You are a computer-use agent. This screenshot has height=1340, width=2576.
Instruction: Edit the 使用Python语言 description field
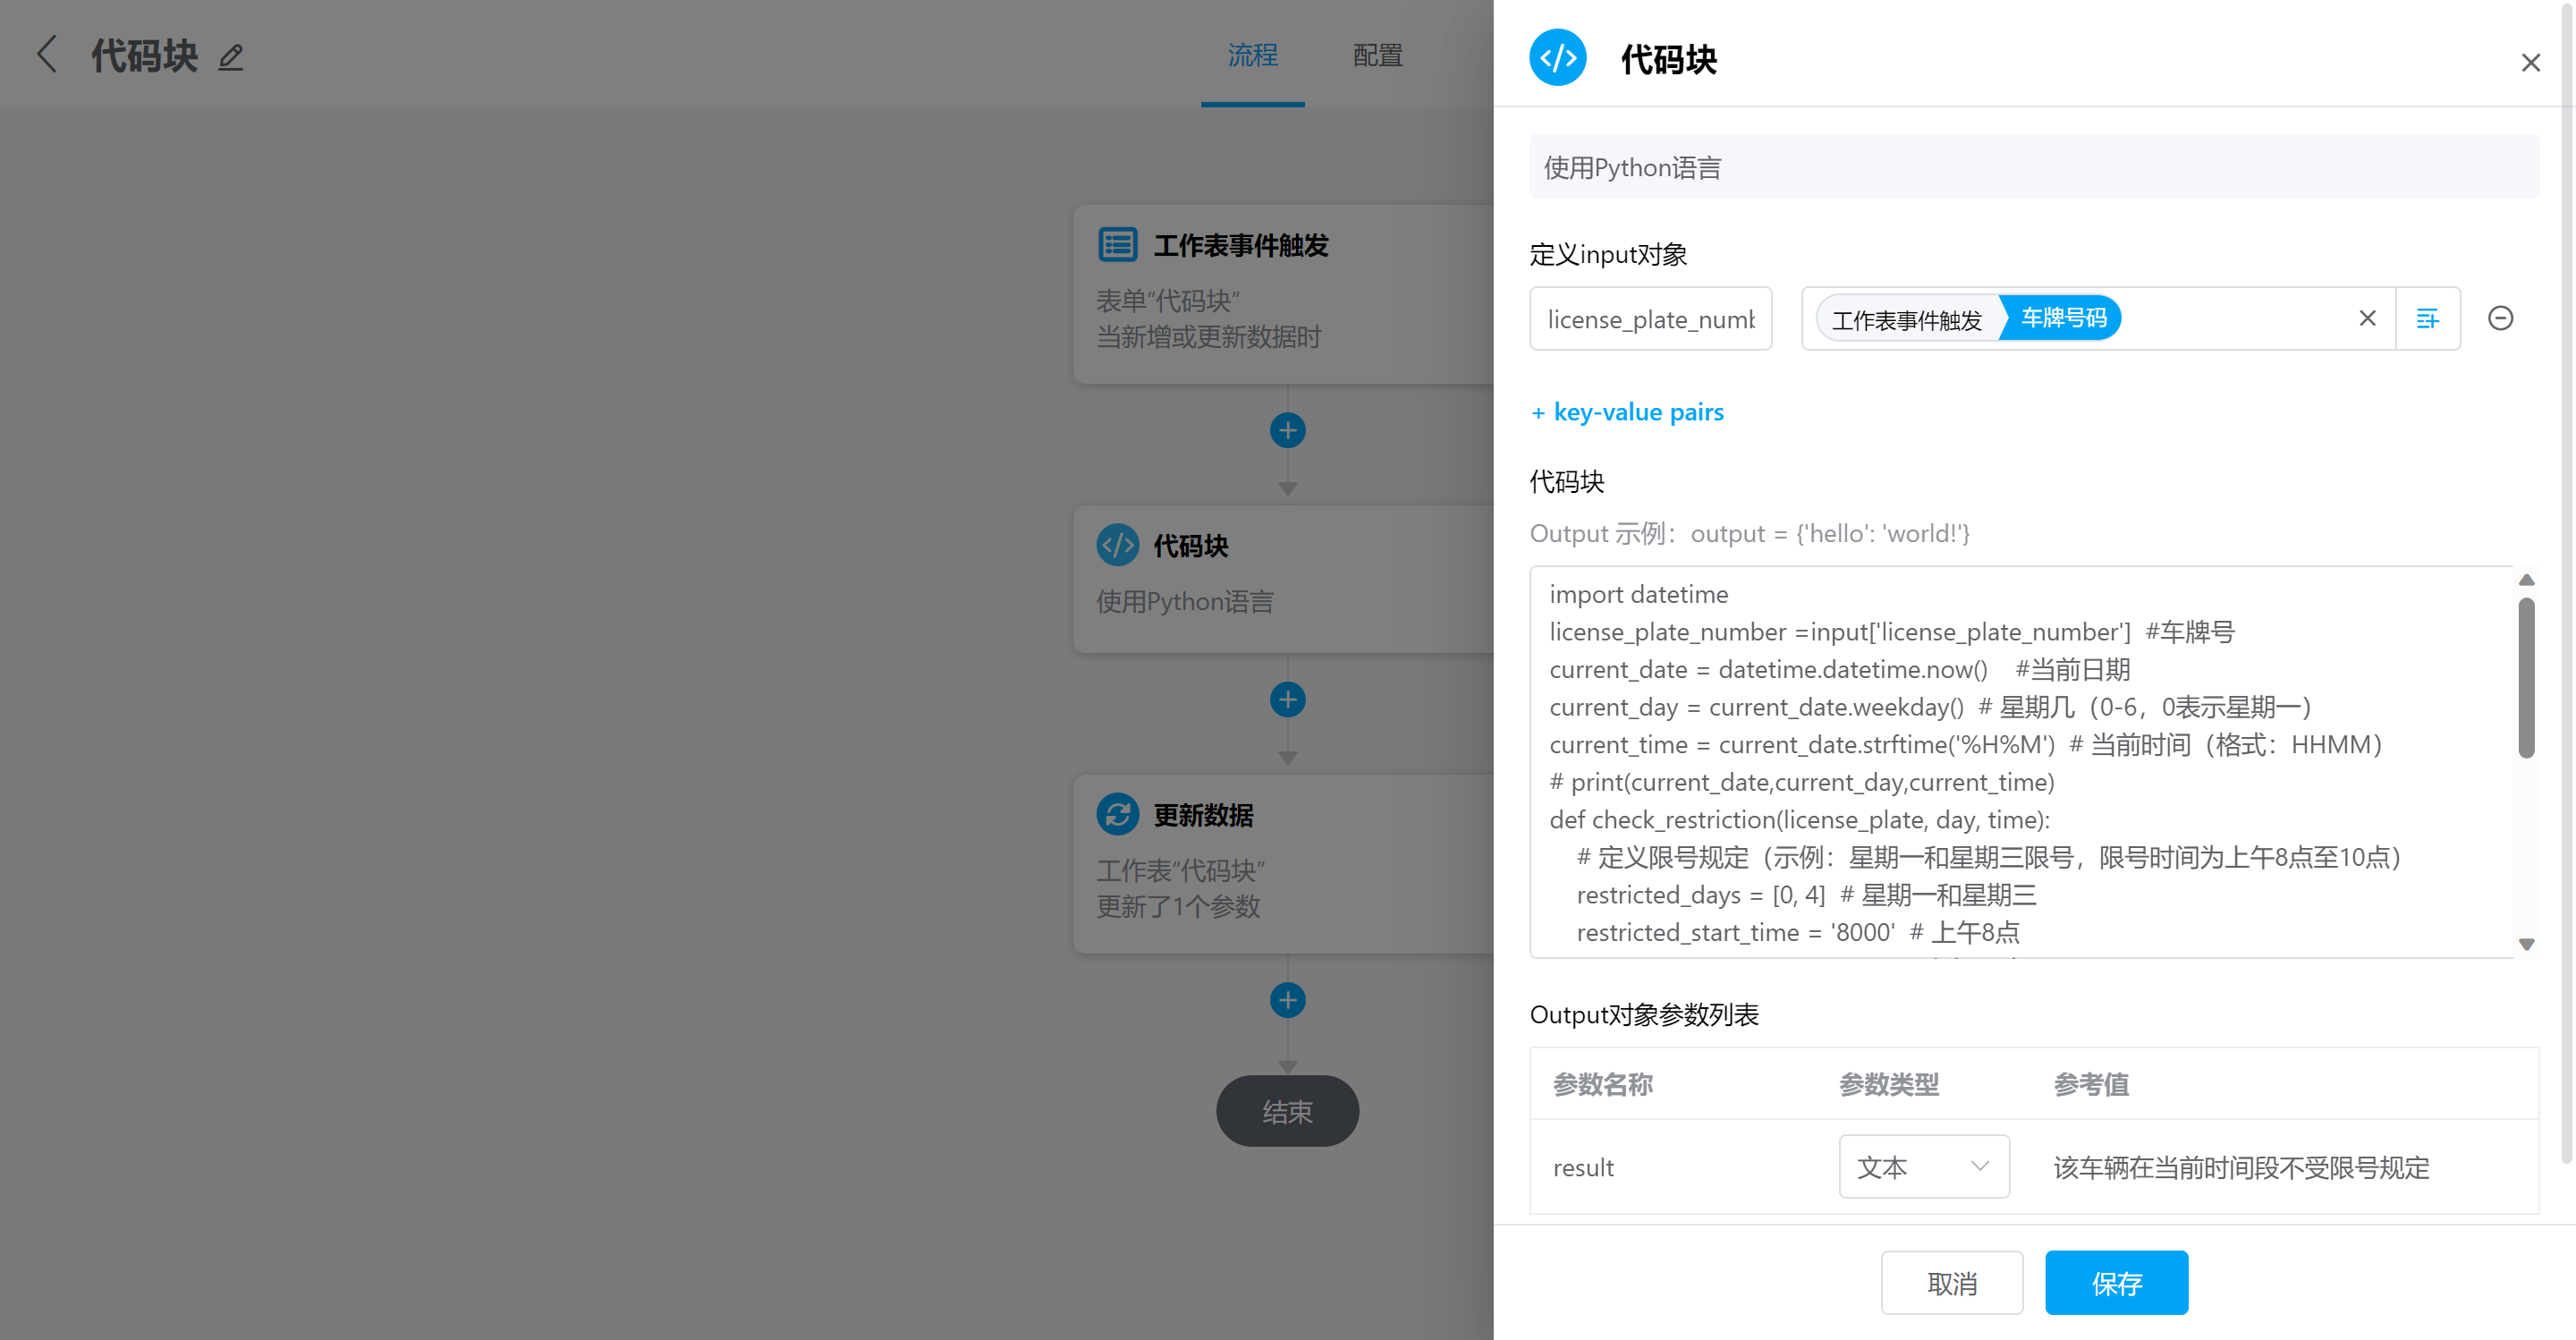coord(2033,167)
